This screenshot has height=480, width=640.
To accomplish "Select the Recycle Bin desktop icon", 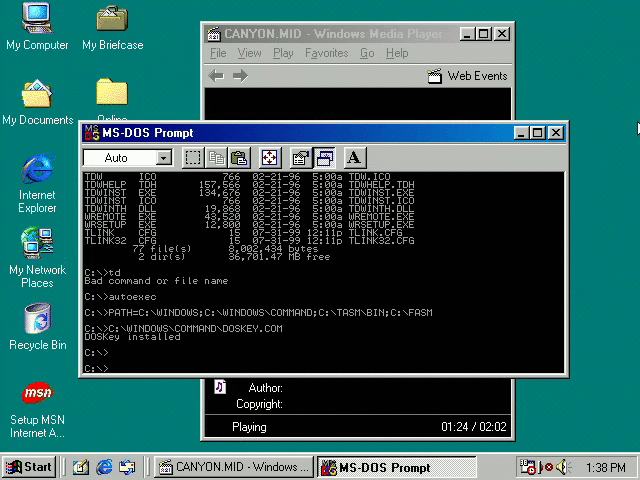I will [37, 327].
